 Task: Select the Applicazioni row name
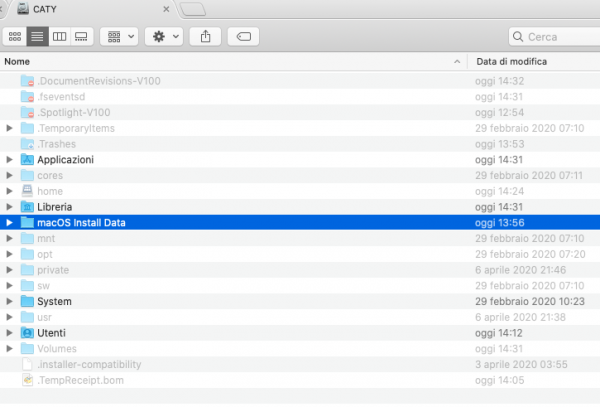click(65, 160)
